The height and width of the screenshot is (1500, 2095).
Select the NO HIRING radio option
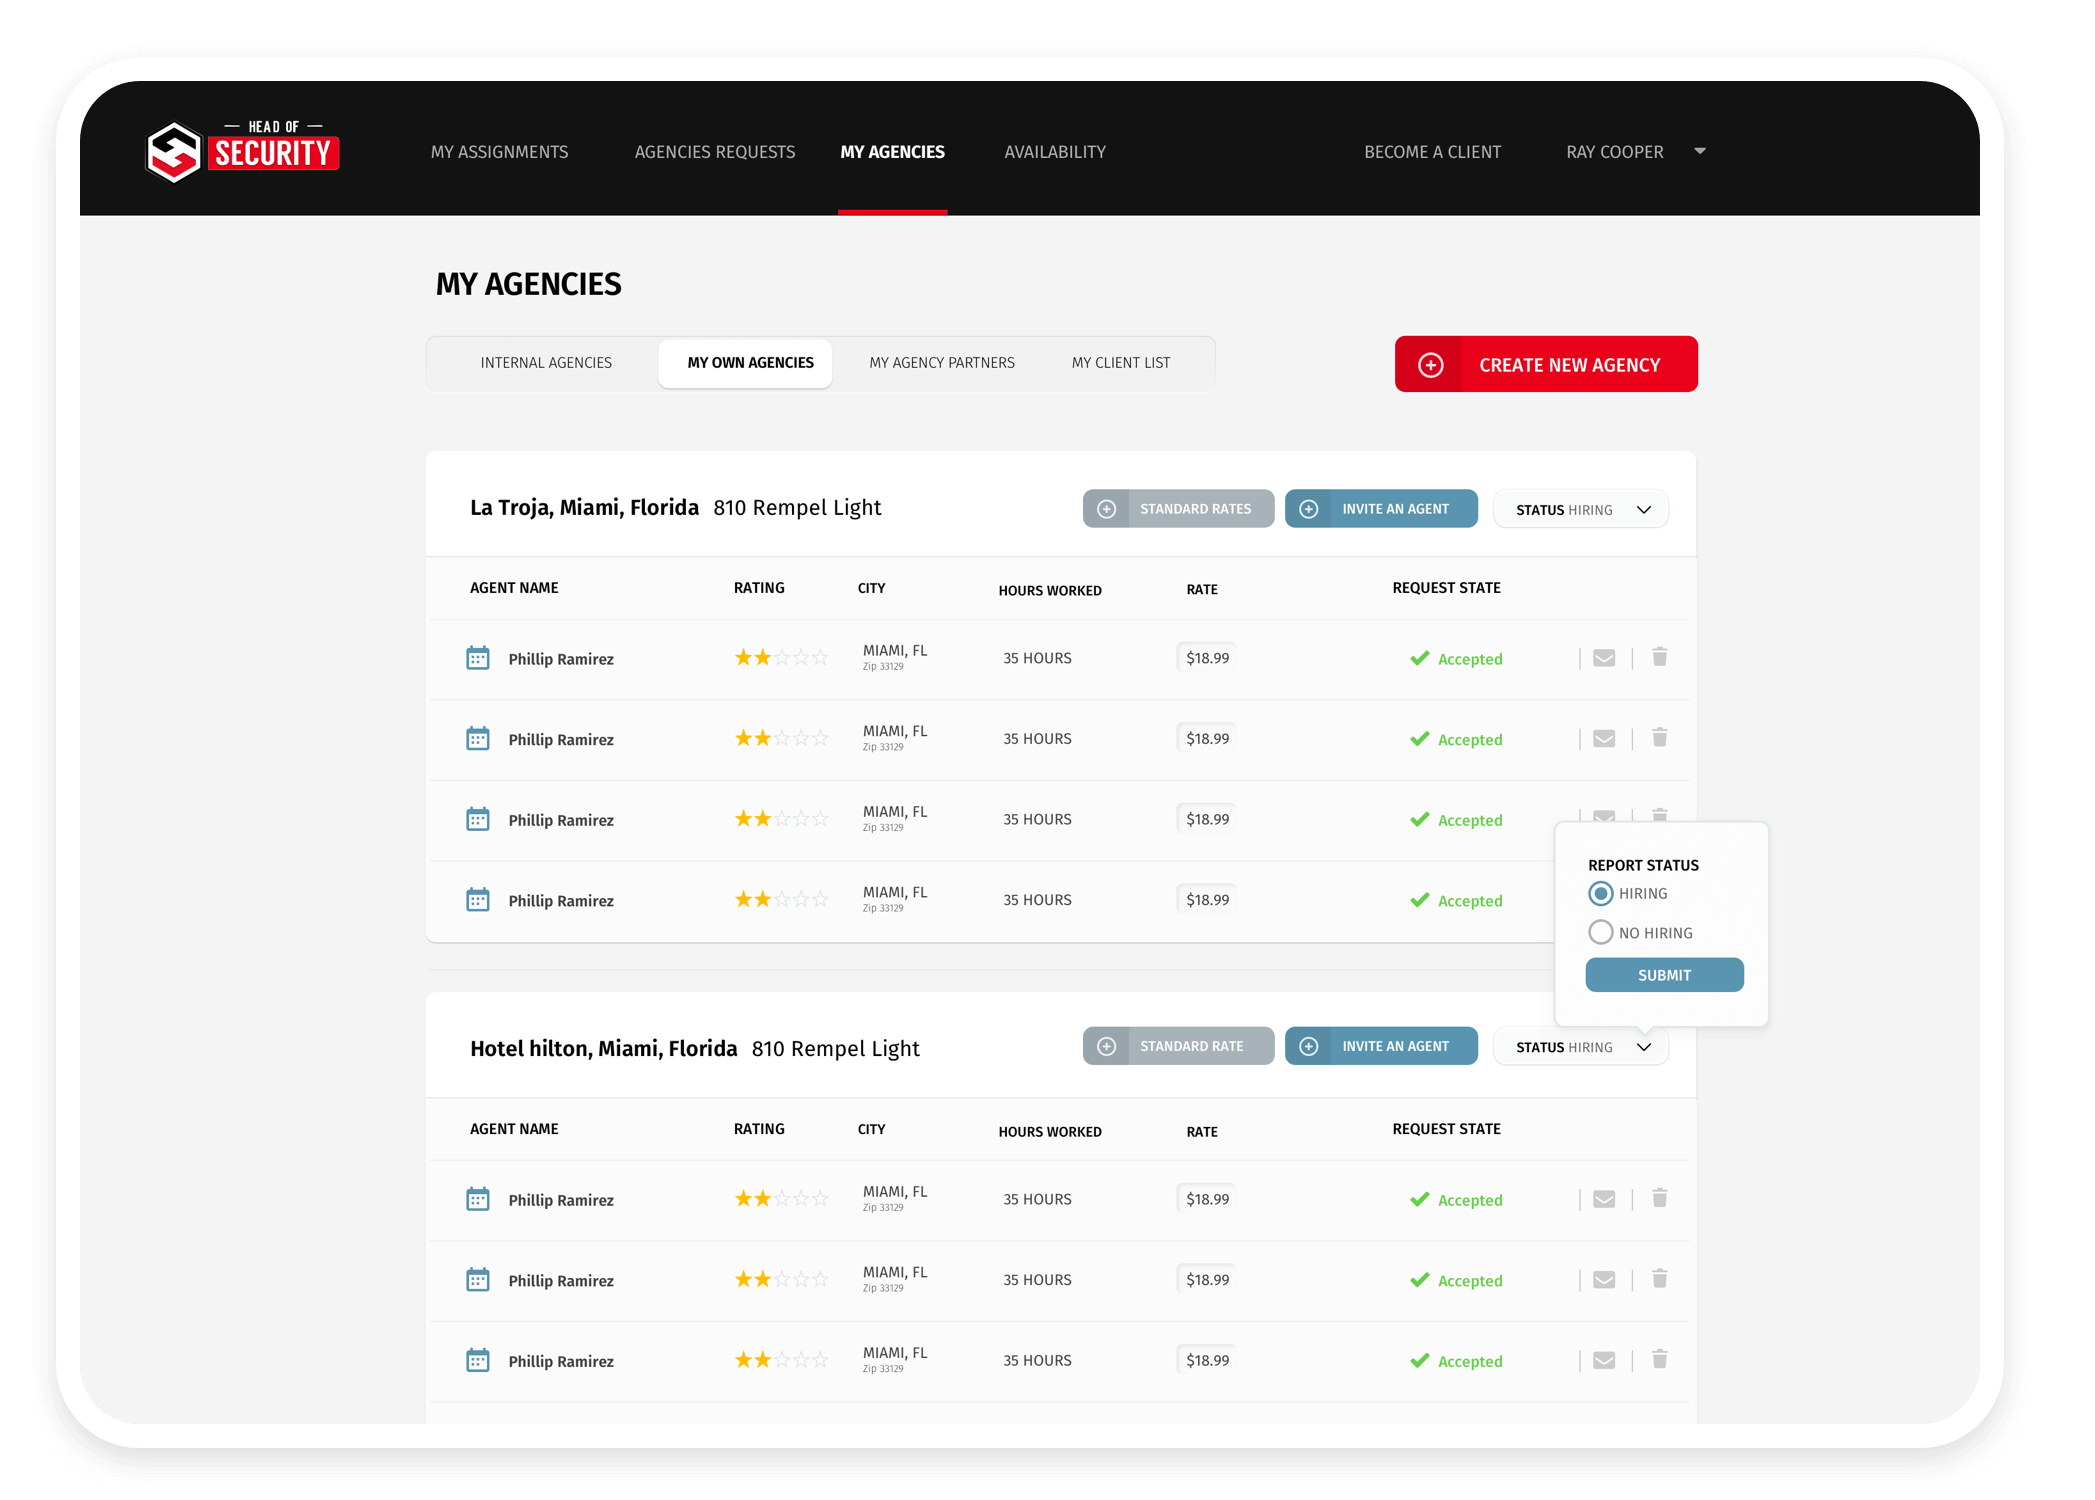coord(1601,932)
